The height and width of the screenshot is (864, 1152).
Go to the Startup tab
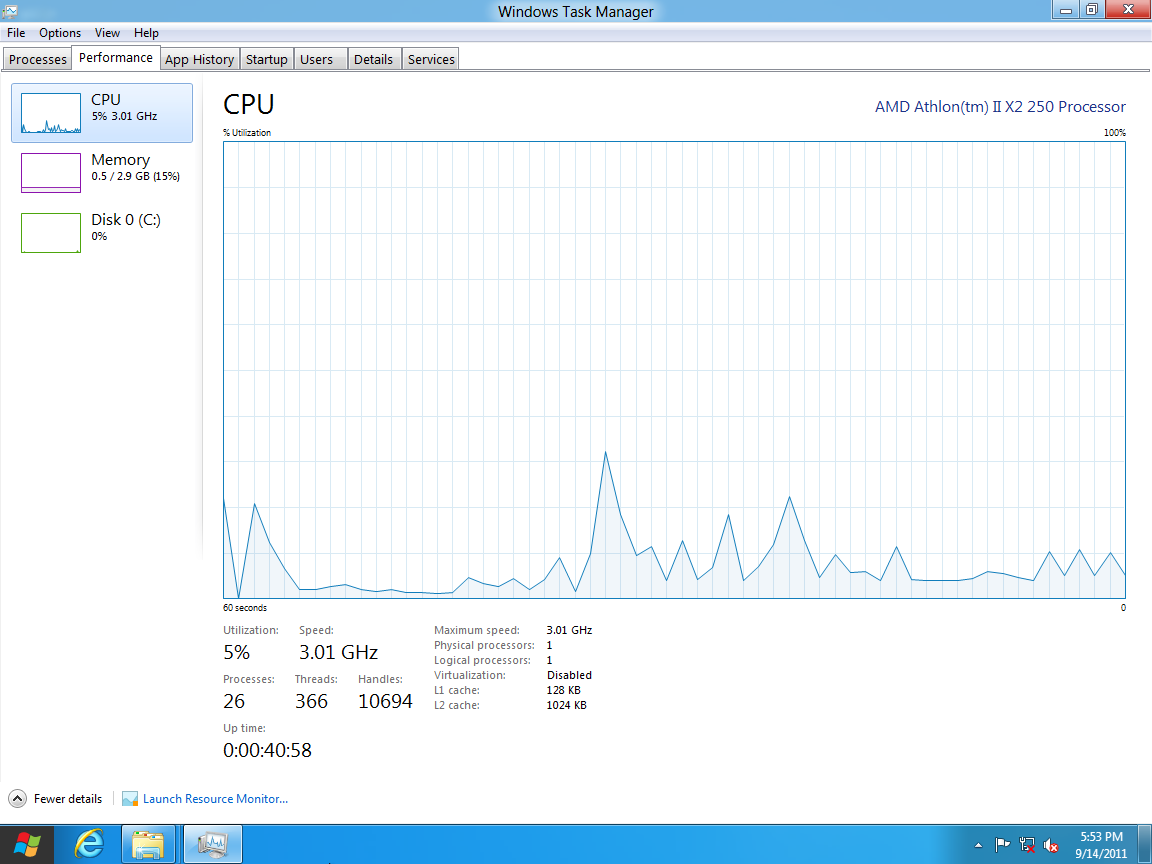tap(267, 60)
